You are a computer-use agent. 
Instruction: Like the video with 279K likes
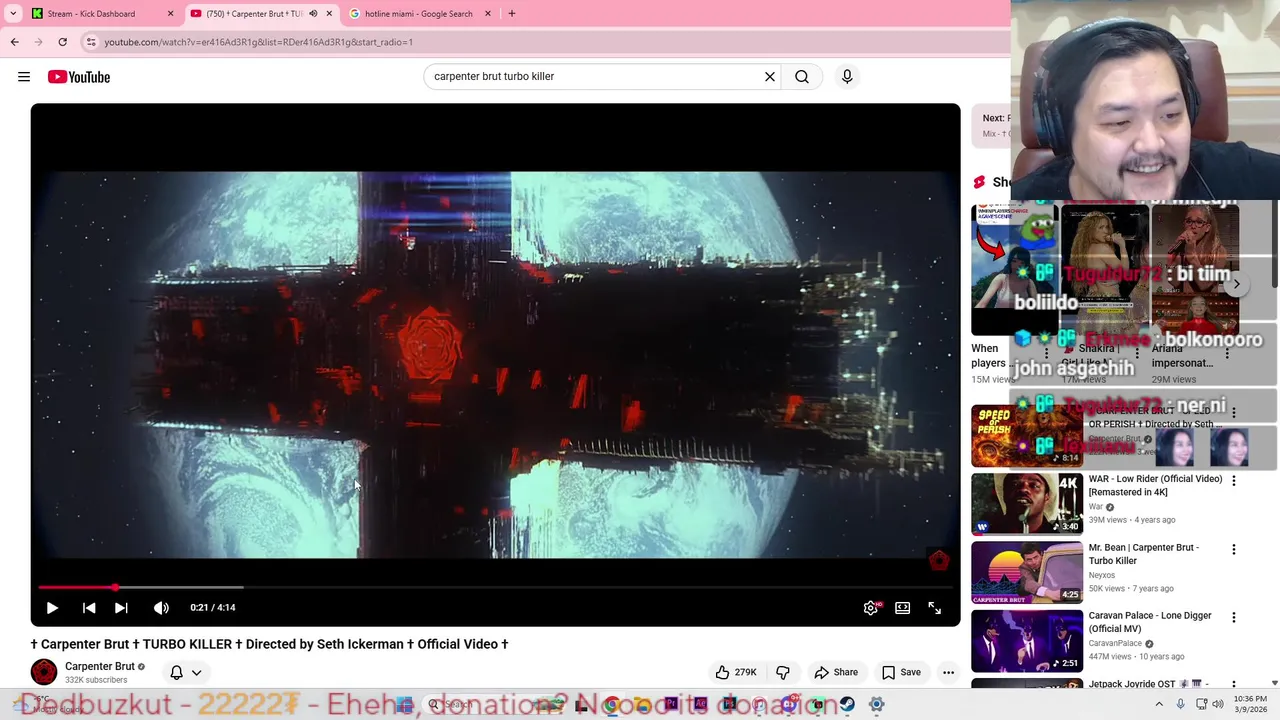[735, 672]
